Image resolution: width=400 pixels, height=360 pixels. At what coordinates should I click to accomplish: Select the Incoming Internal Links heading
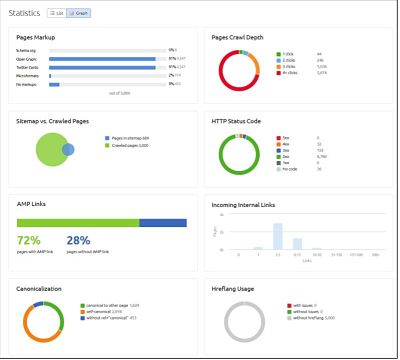click(243, 205)
